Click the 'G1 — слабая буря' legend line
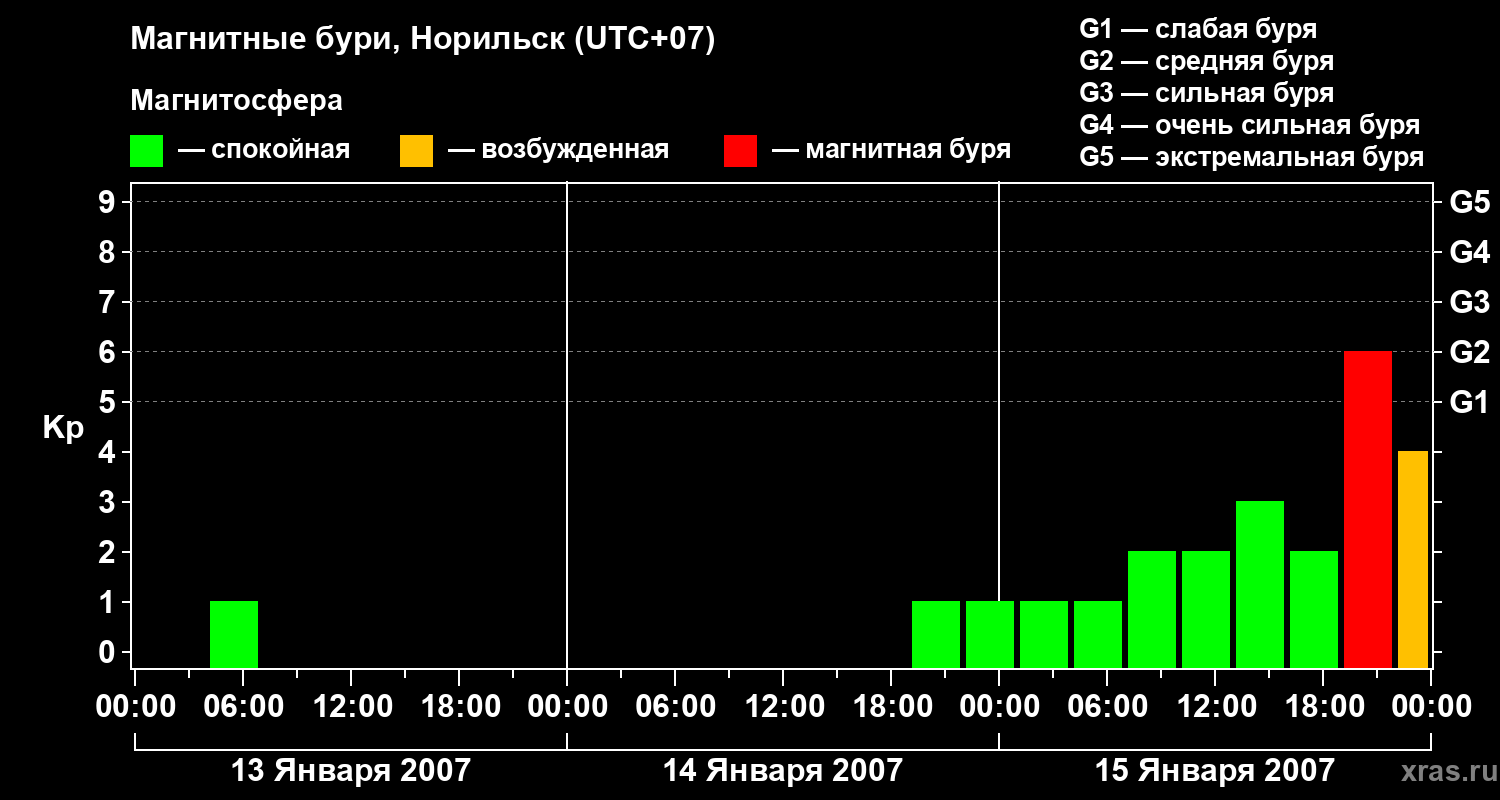 1198,29
